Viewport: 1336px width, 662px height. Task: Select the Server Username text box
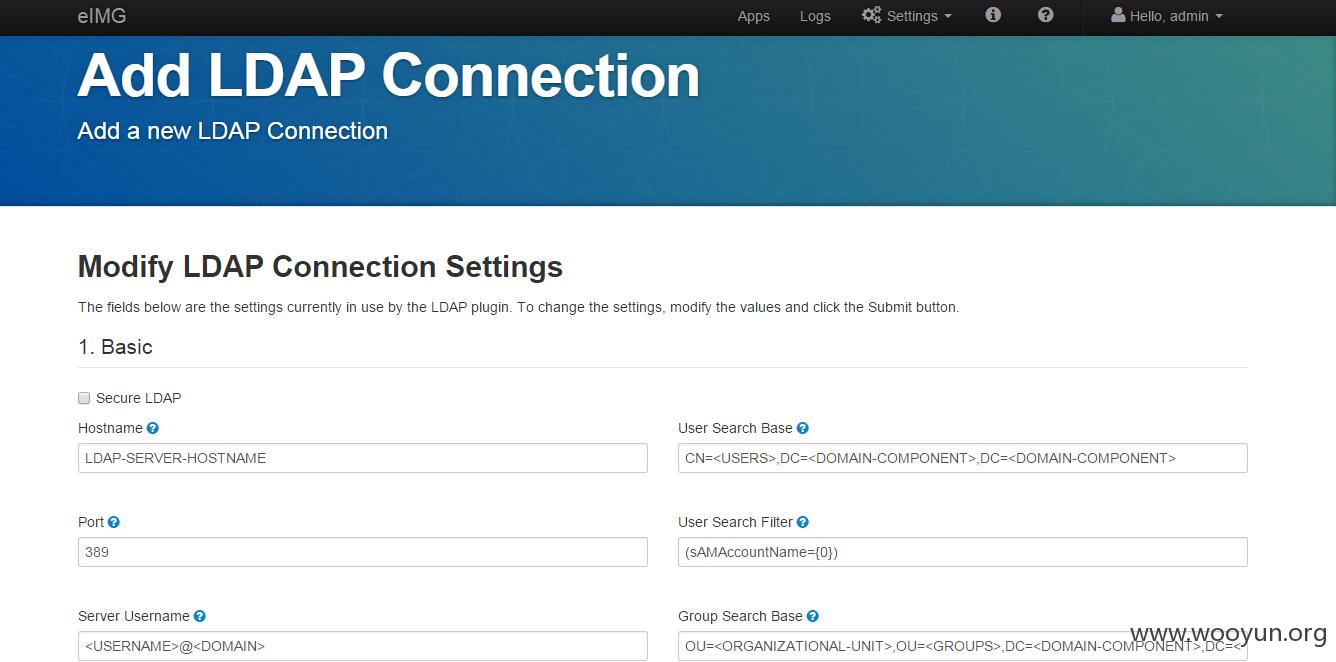coord(363,646)
